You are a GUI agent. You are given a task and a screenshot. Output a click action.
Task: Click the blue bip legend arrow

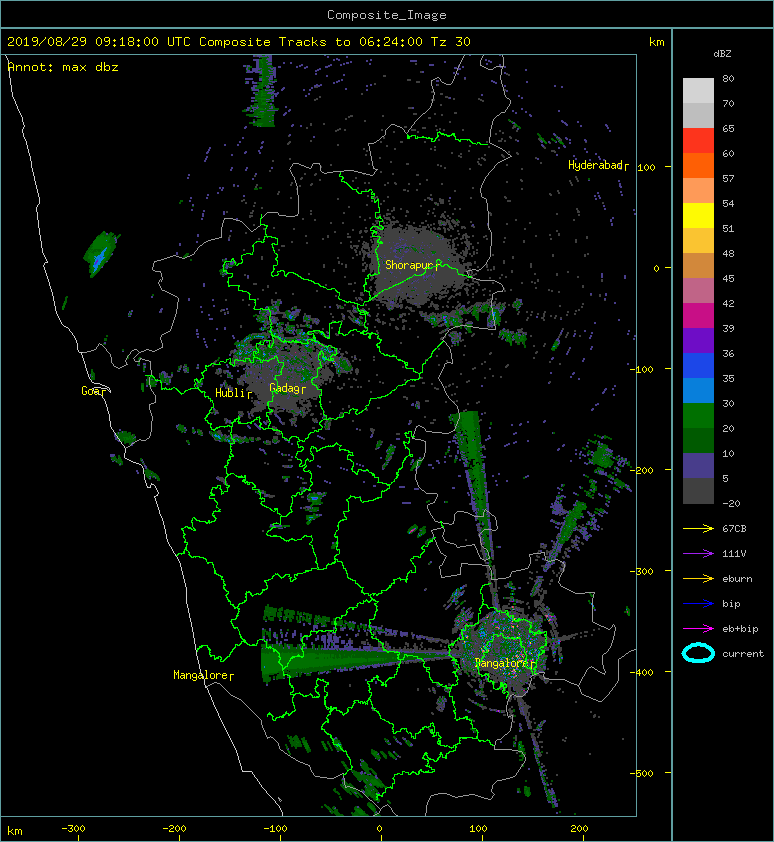pos(698,604)
